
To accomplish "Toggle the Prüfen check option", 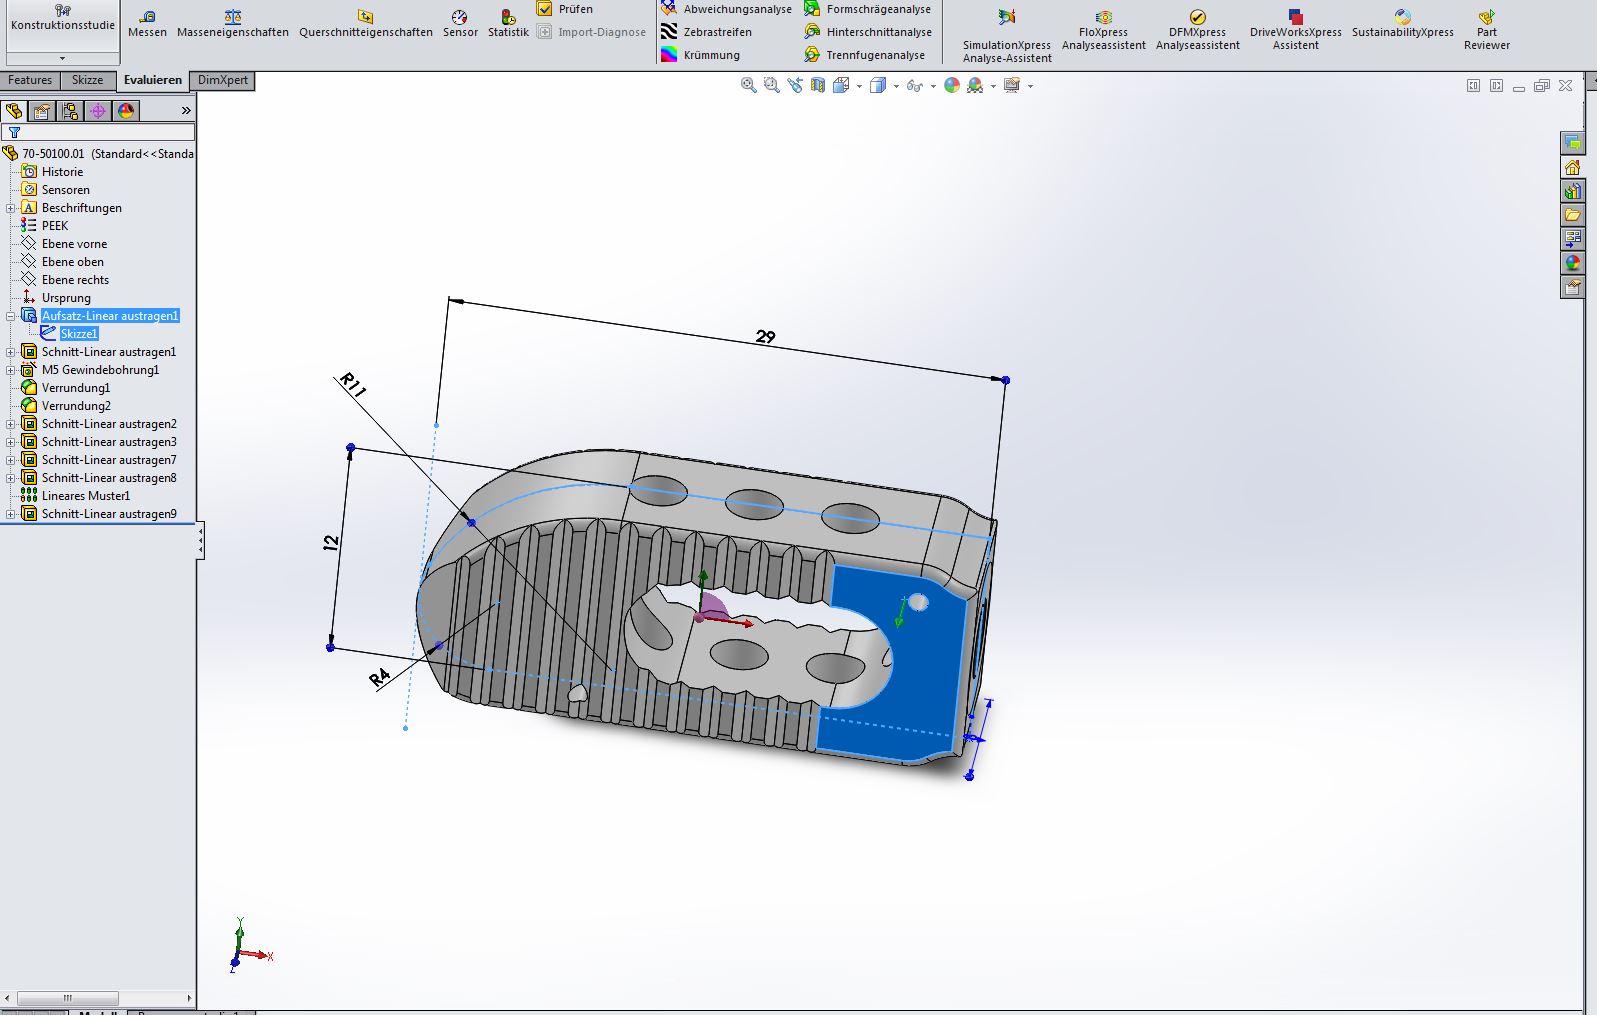I will click(x=565, y=9).
